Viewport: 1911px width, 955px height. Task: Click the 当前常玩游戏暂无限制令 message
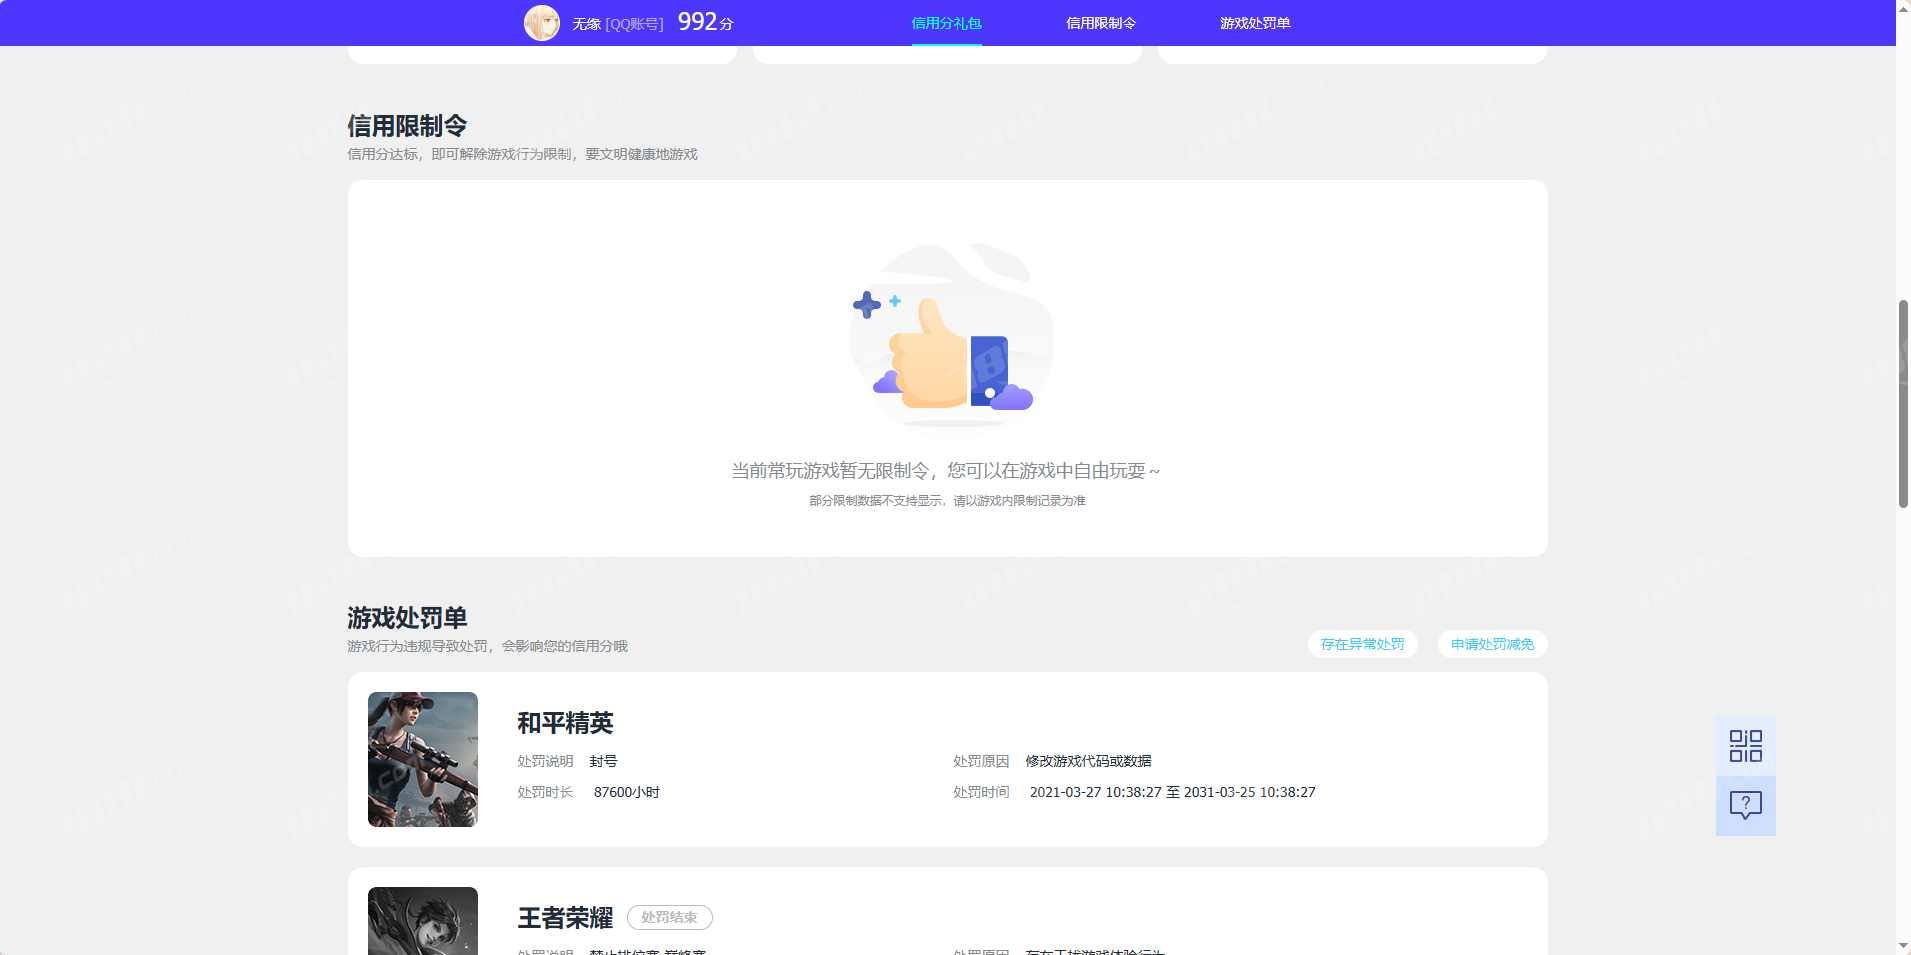coord(946,470)
